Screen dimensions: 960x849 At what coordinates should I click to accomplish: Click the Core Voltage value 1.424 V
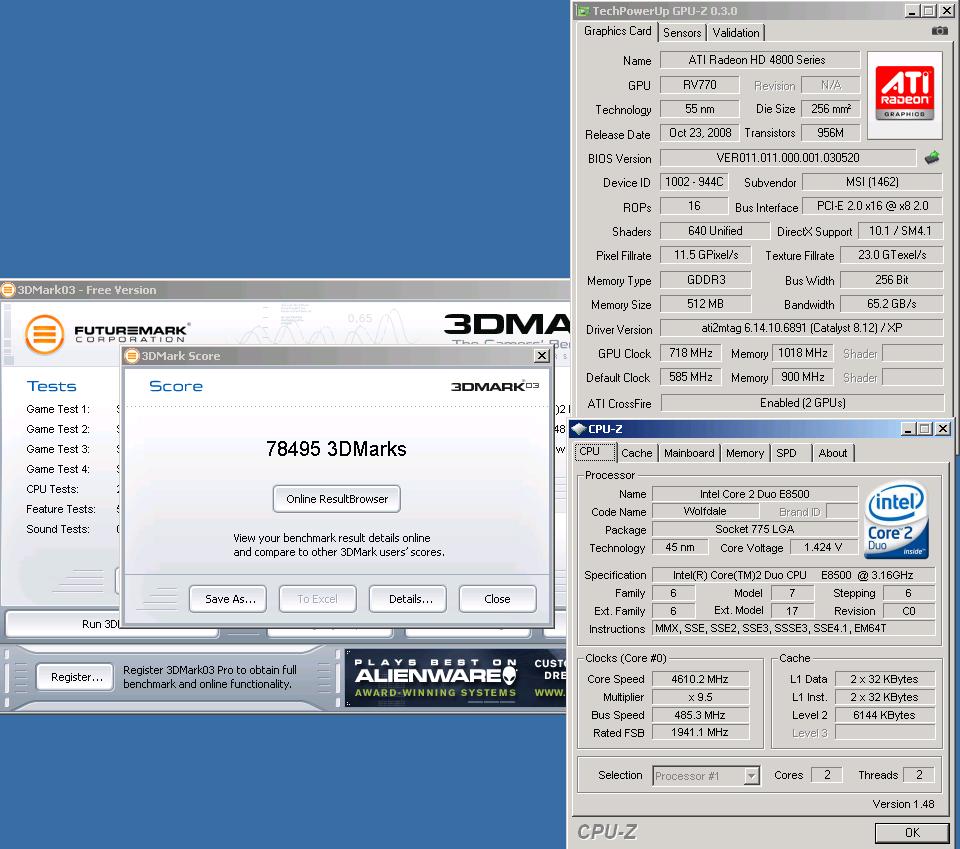pos(823,547)
